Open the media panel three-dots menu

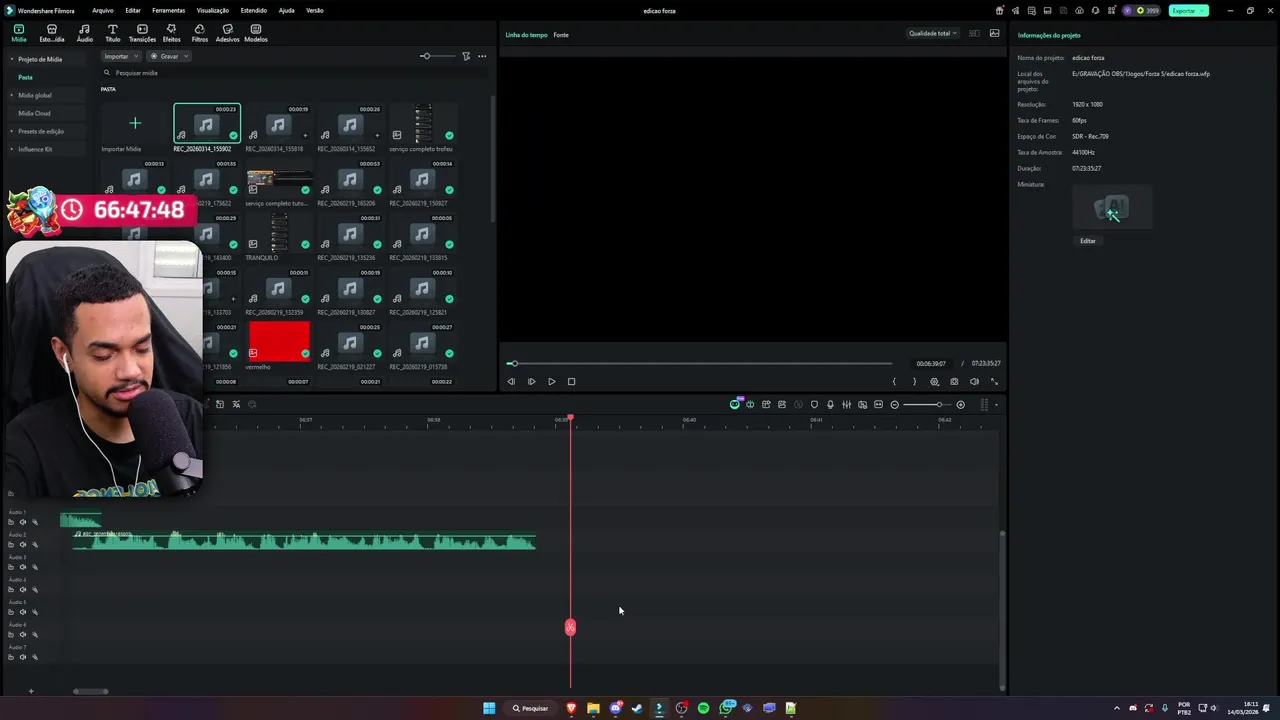click(482, 56)
